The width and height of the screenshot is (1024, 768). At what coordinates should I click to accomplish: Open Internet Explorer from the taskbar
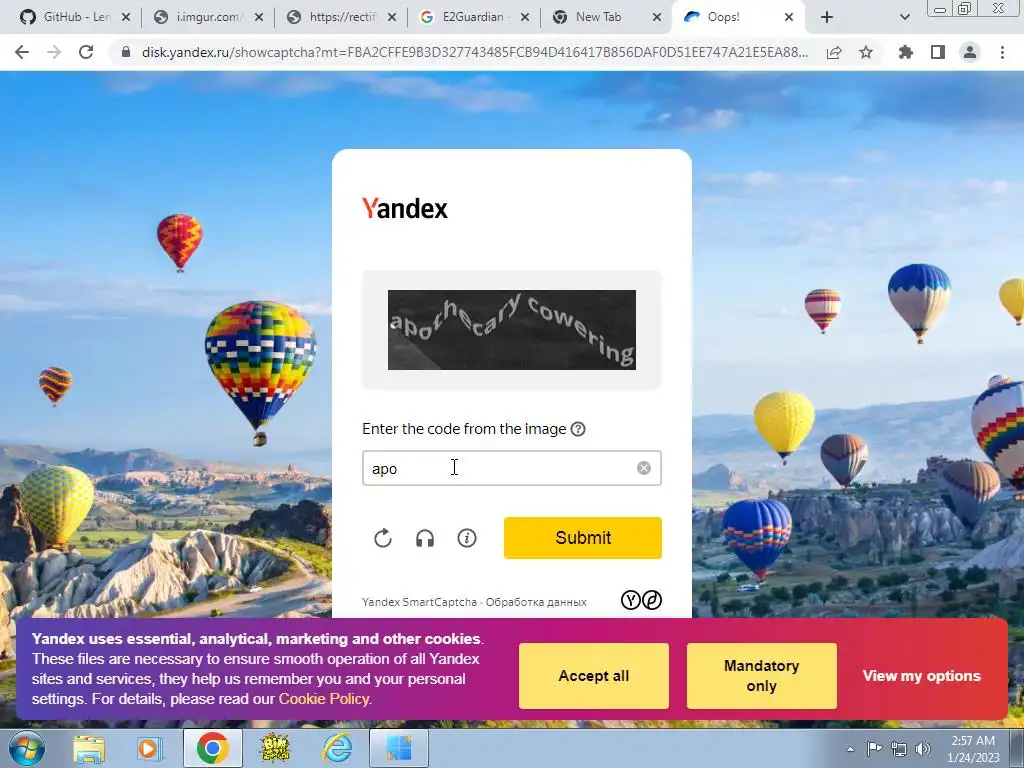coord(338,748)
